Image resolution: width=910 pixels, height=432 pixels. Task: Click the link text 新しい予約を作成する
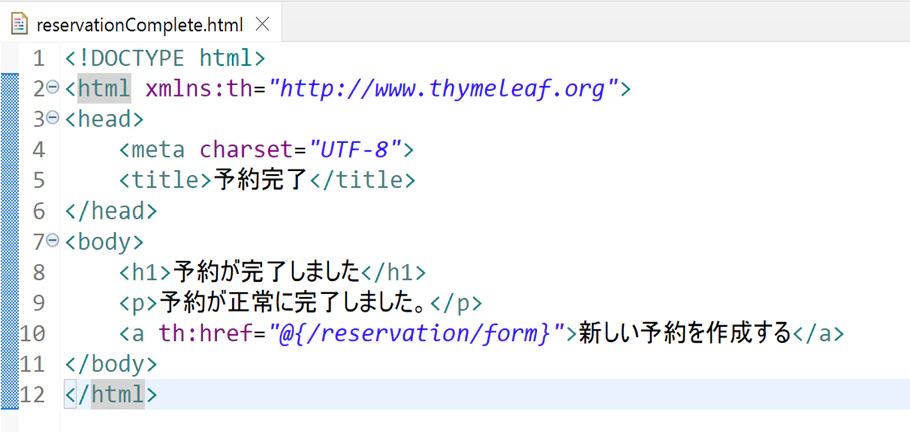685,334
